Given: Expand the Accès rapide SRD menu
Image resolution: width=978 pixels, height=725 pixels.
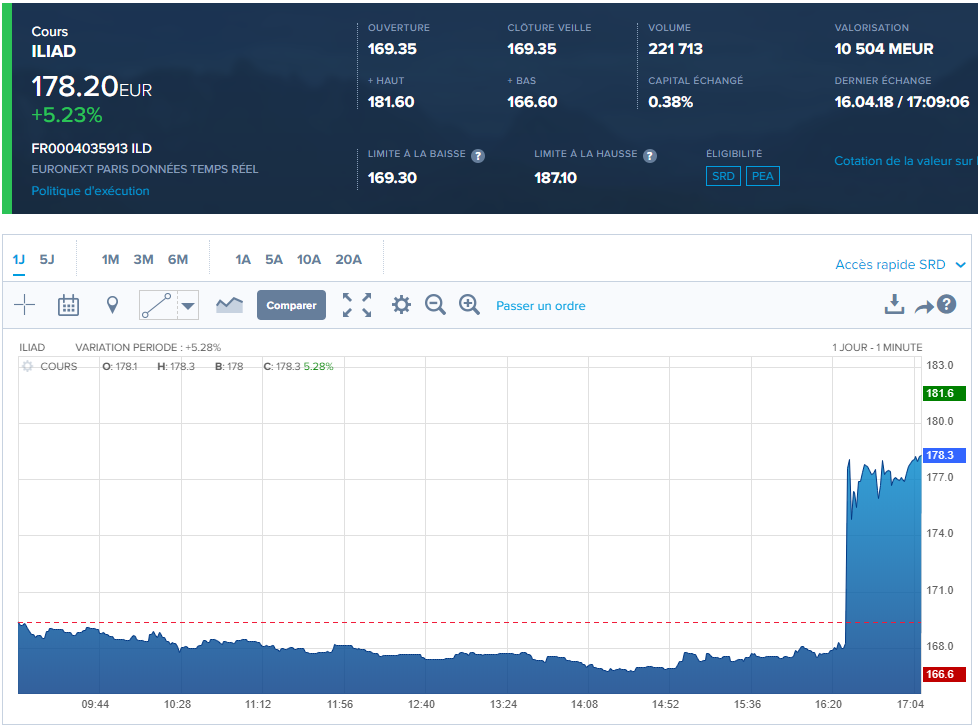Looking at the screenshot, I should click(x=900, y=265).
